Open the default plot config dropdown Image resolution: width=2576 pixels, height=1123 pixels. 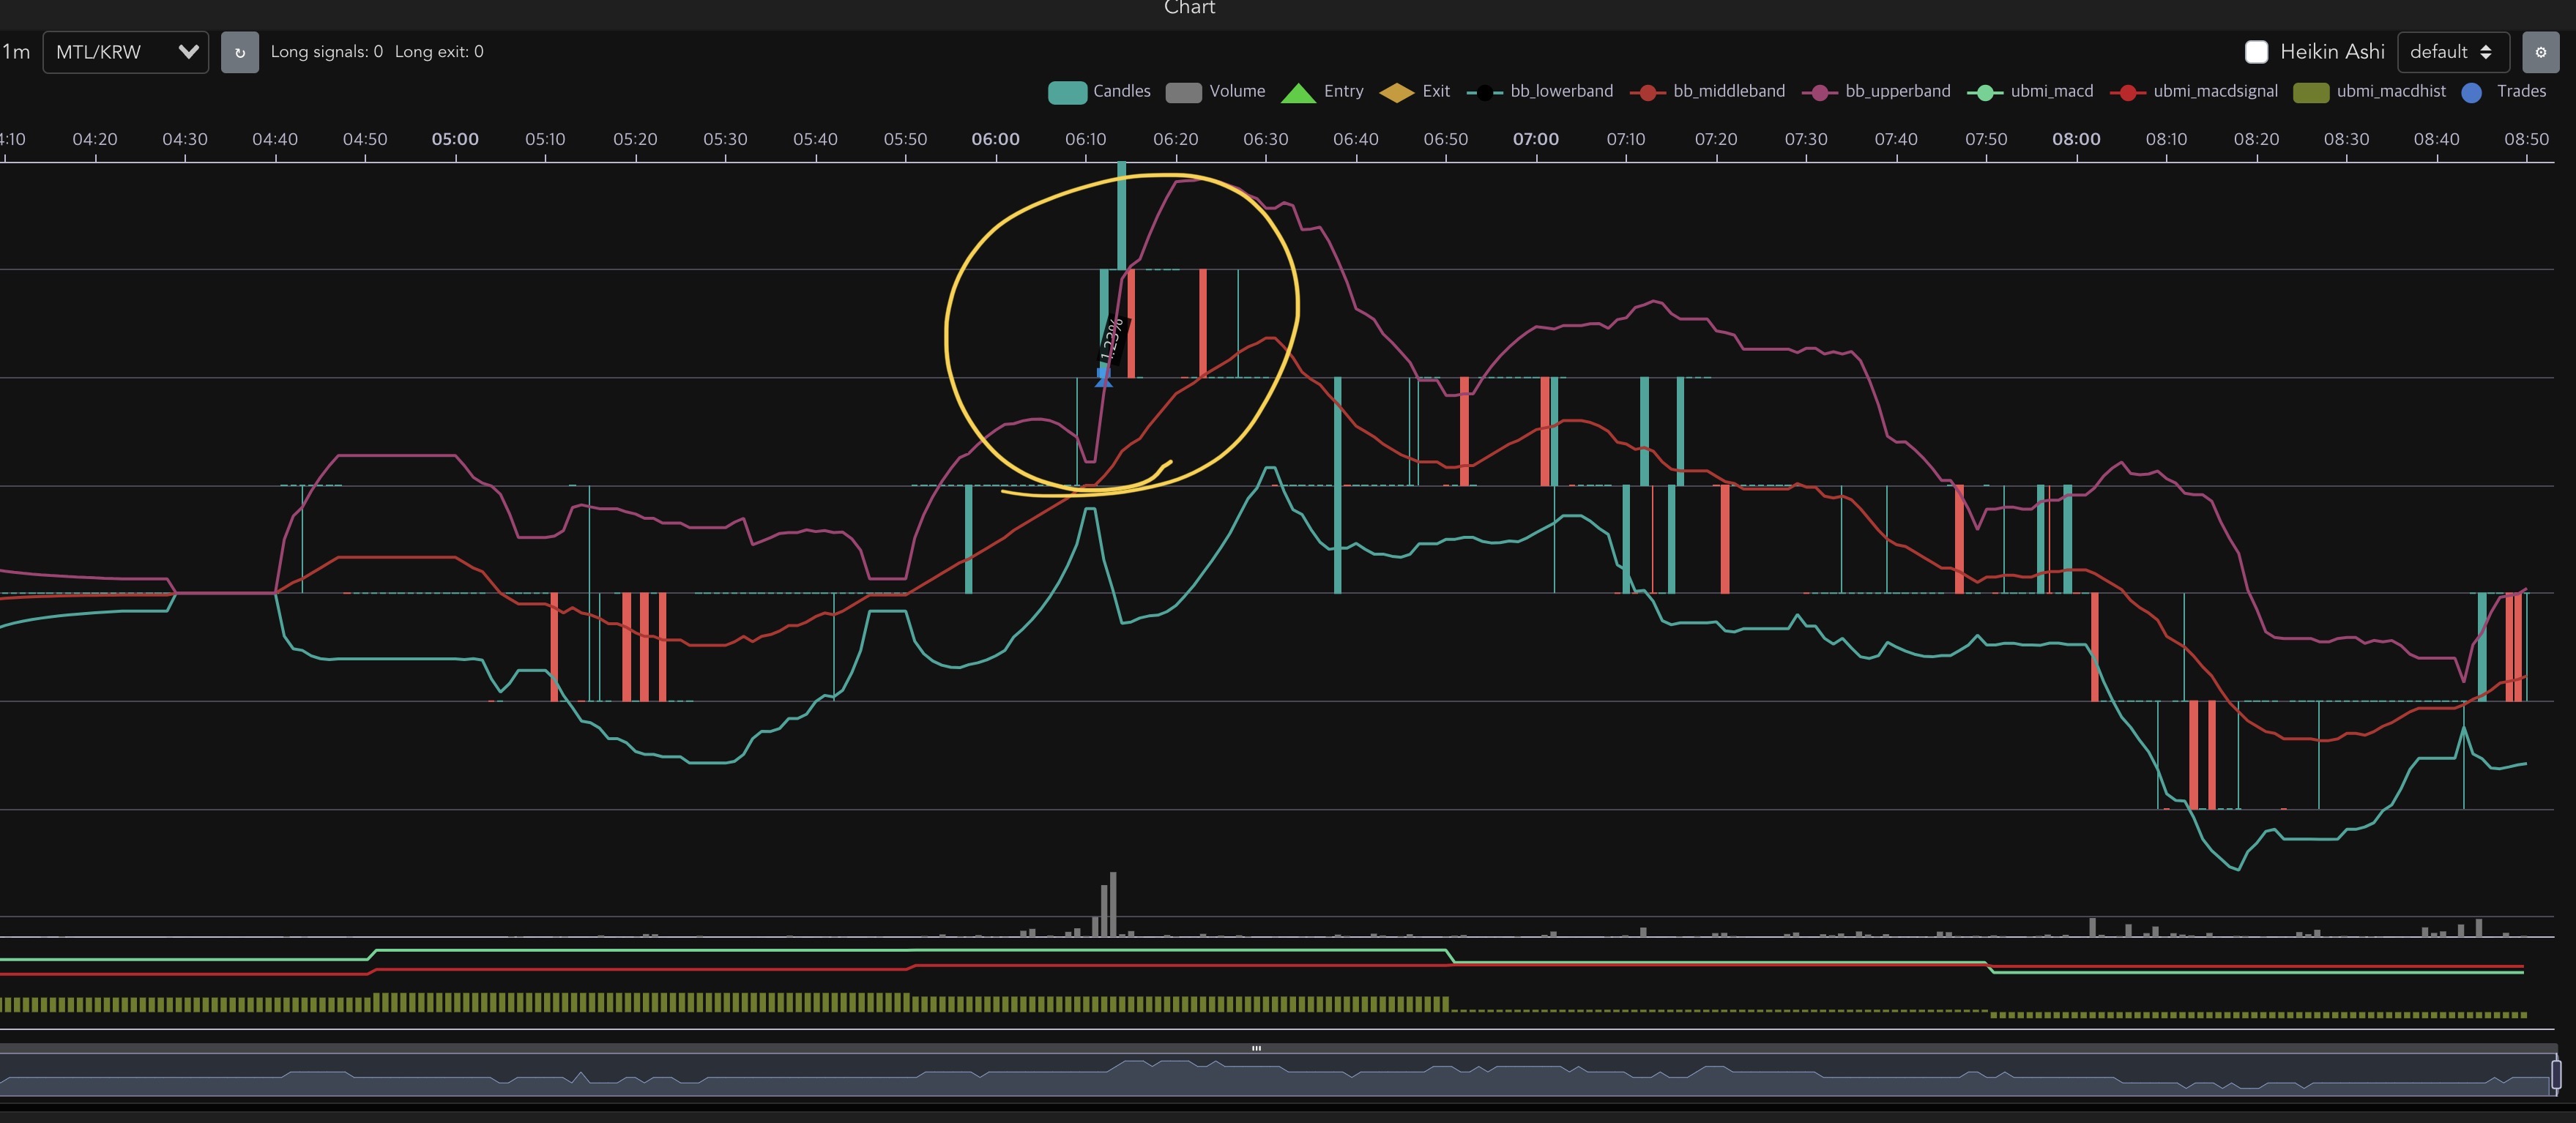[x=2452, y=52]
